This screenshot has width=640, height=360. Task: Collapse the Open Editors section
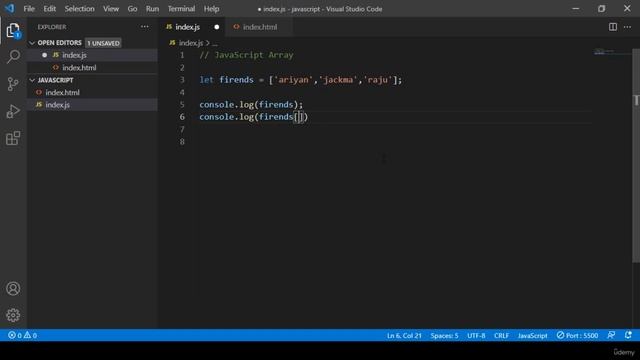(32, 43)
